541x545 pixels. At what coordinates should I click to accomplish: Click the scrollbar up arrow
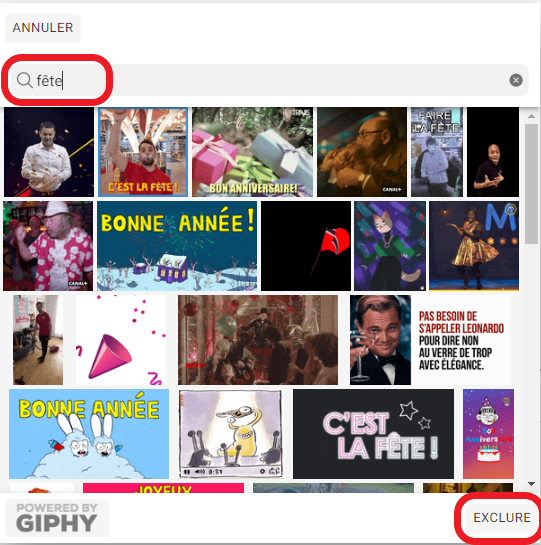tap(531, 116)
